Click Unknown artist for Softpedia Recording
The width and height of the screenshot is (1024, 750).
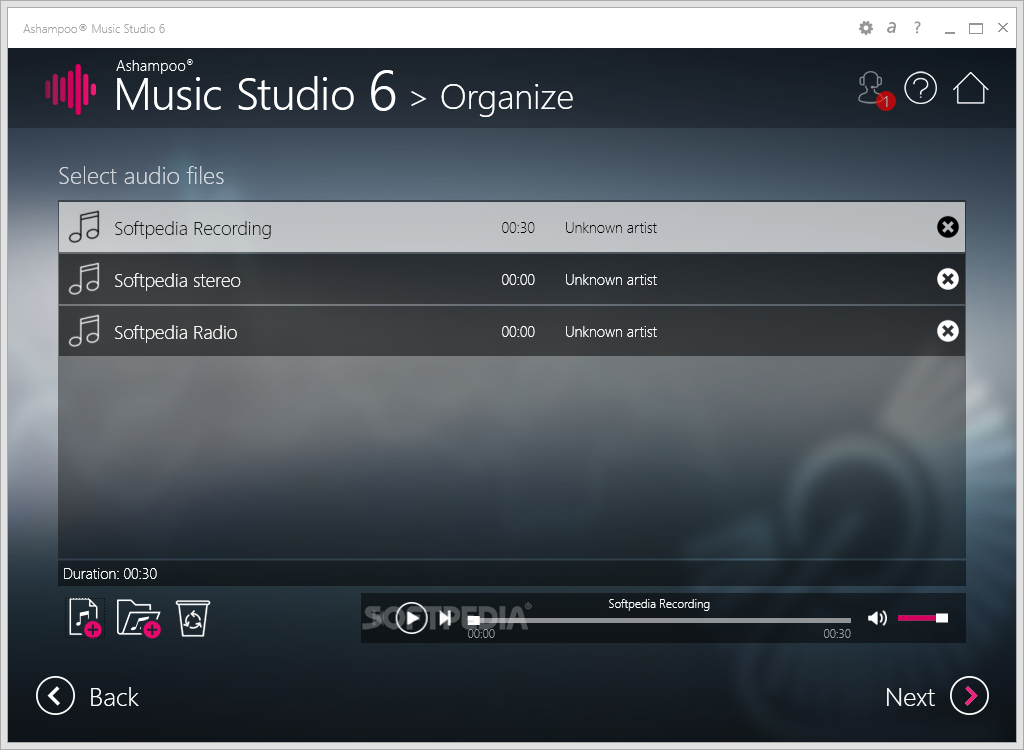[611, 228]
